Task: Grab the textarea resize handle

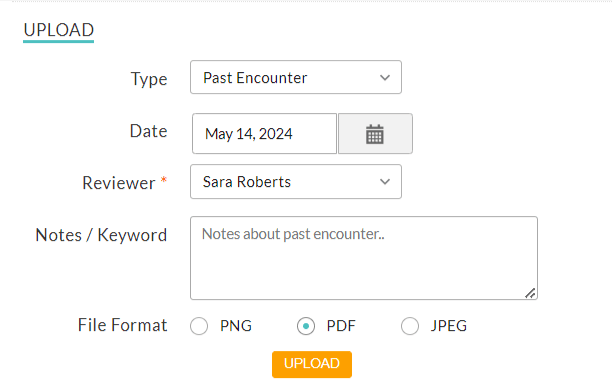Action: 530,293
